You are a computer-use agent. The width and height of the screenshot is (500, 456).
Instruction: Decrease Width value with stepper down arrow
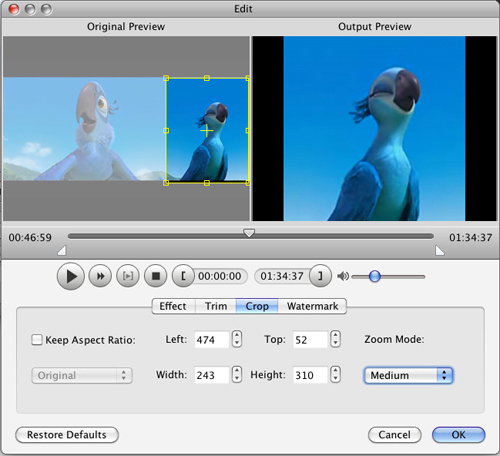tap(237, 378)
